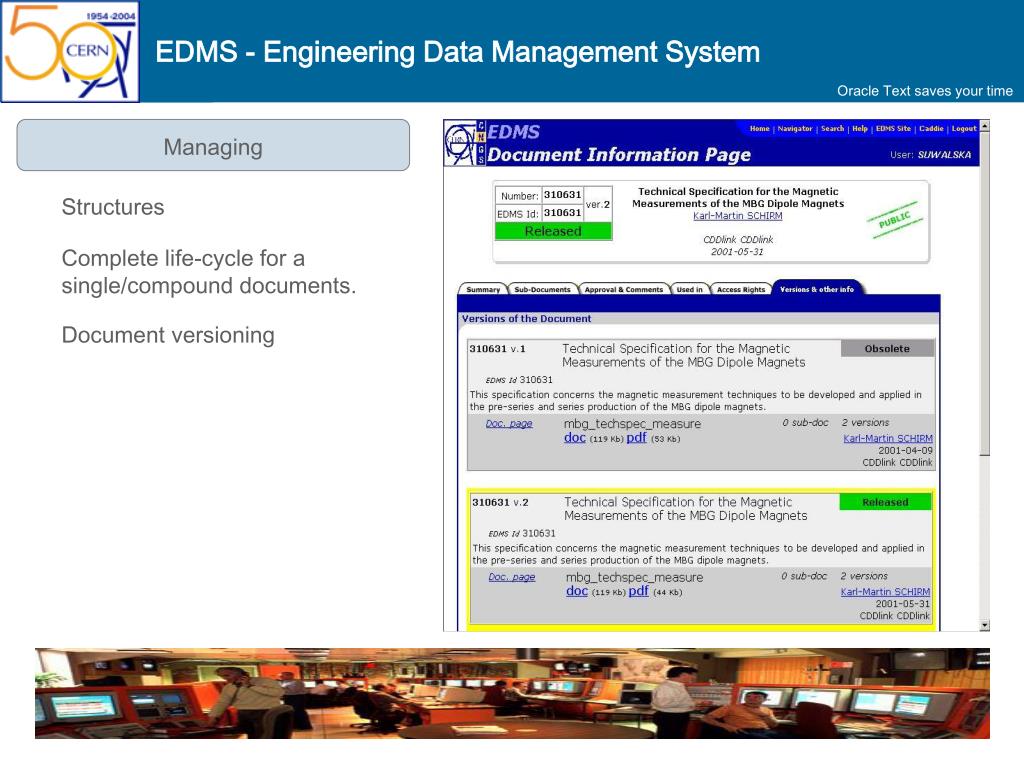Click "0 sub-doc" text in version 2
The height and width of the screenshot is (768, 1024).
coord(804,576)
